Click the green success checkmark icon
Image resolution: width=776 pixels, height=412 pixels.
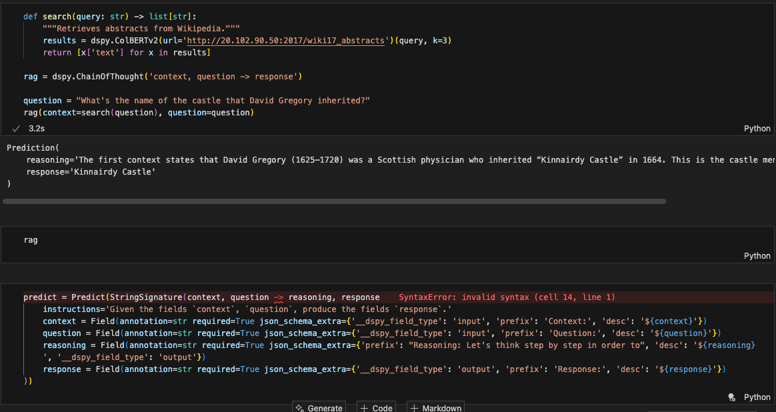pyautogui.click(x=16, y=129)
